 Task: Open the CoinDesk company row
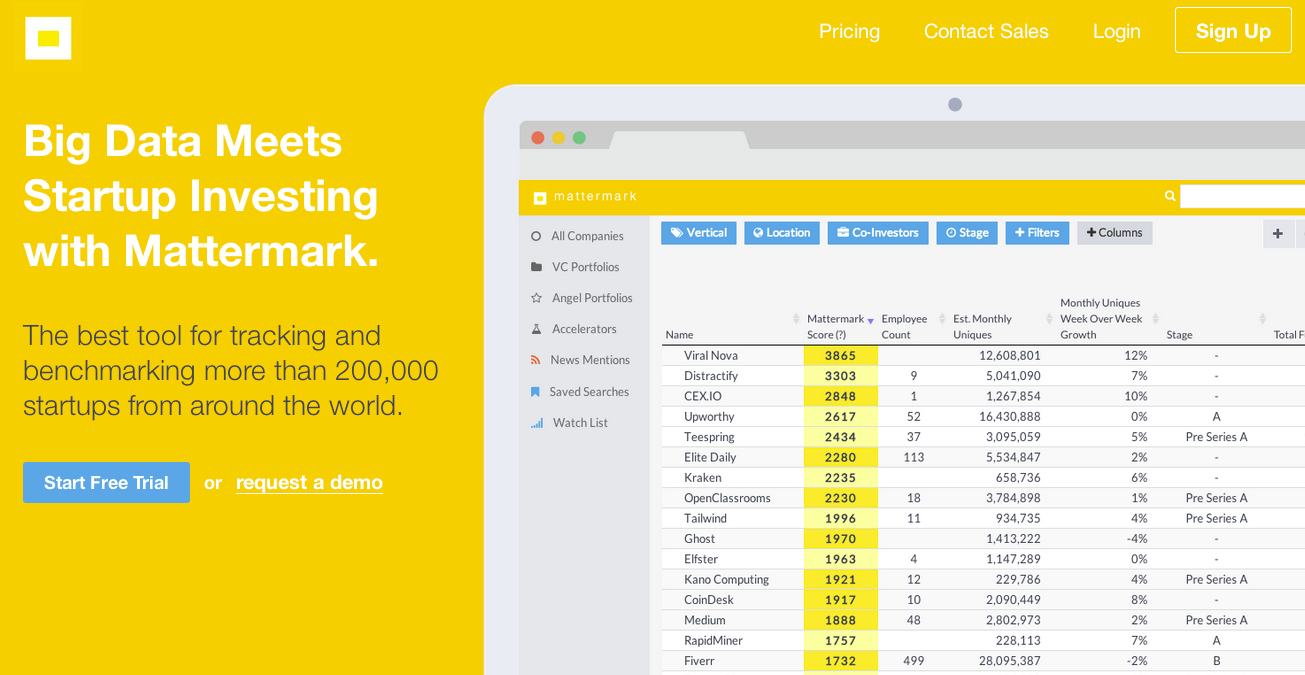coord(983,600)
